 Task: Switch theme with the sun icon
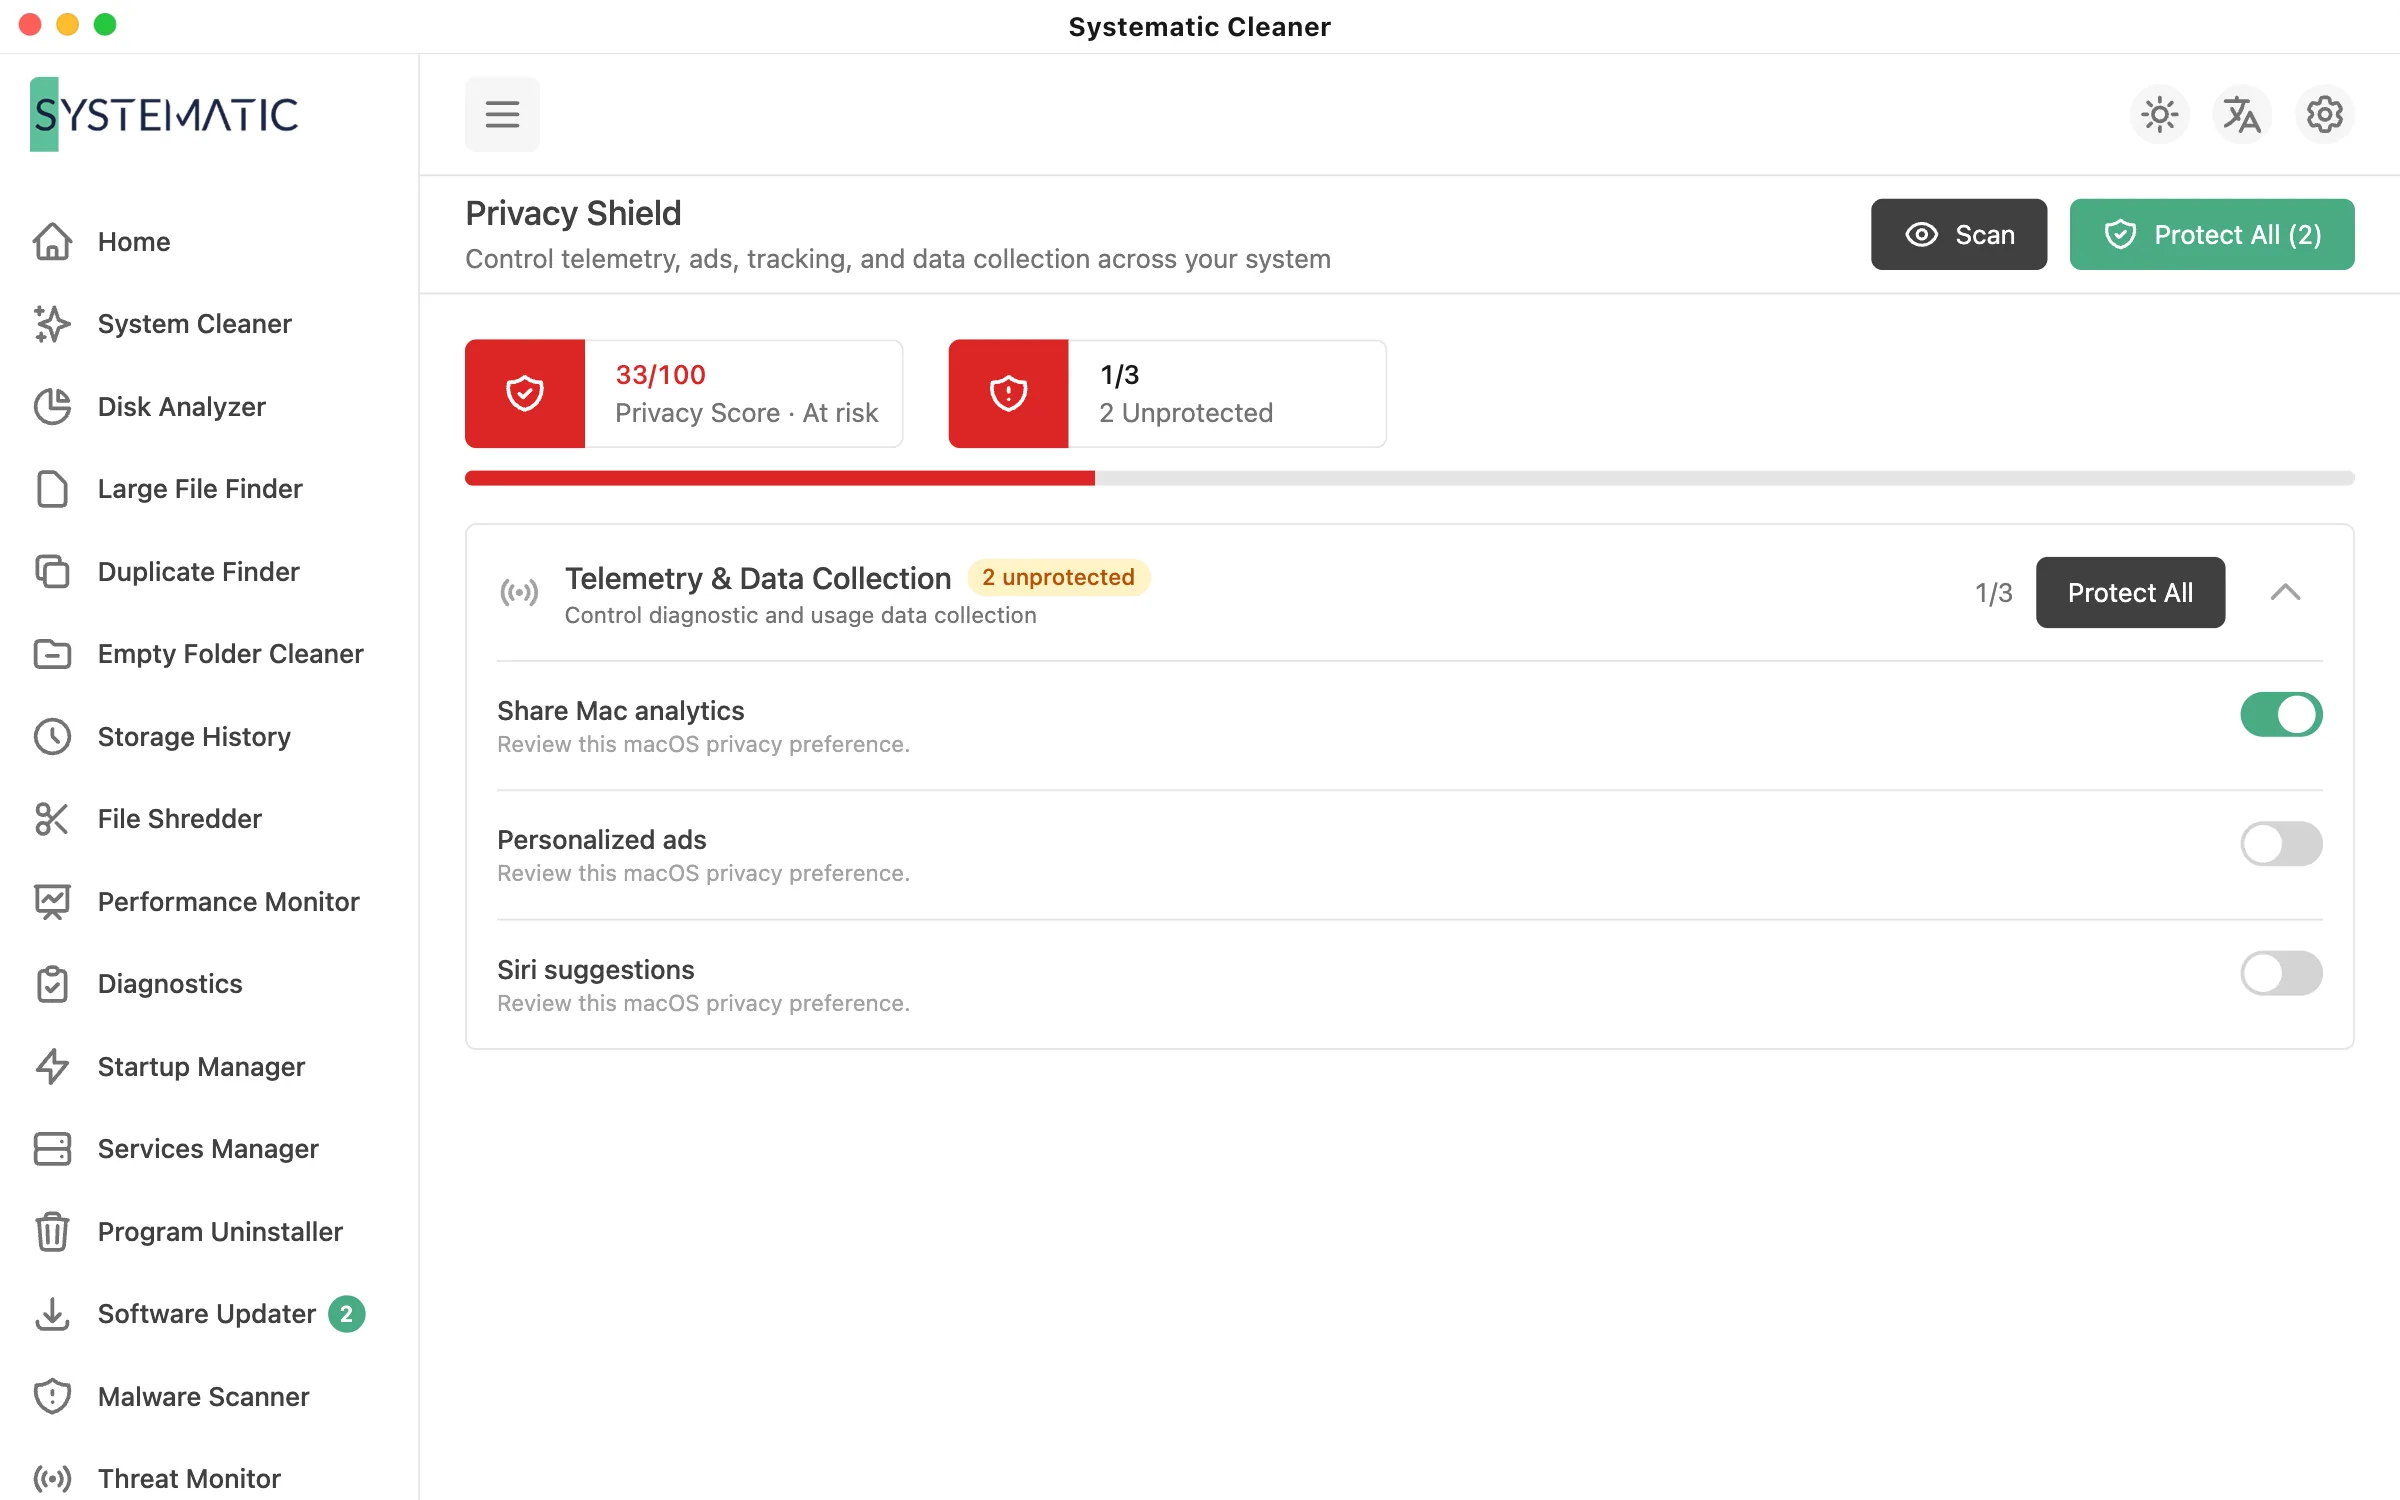tap(2160, 114)
